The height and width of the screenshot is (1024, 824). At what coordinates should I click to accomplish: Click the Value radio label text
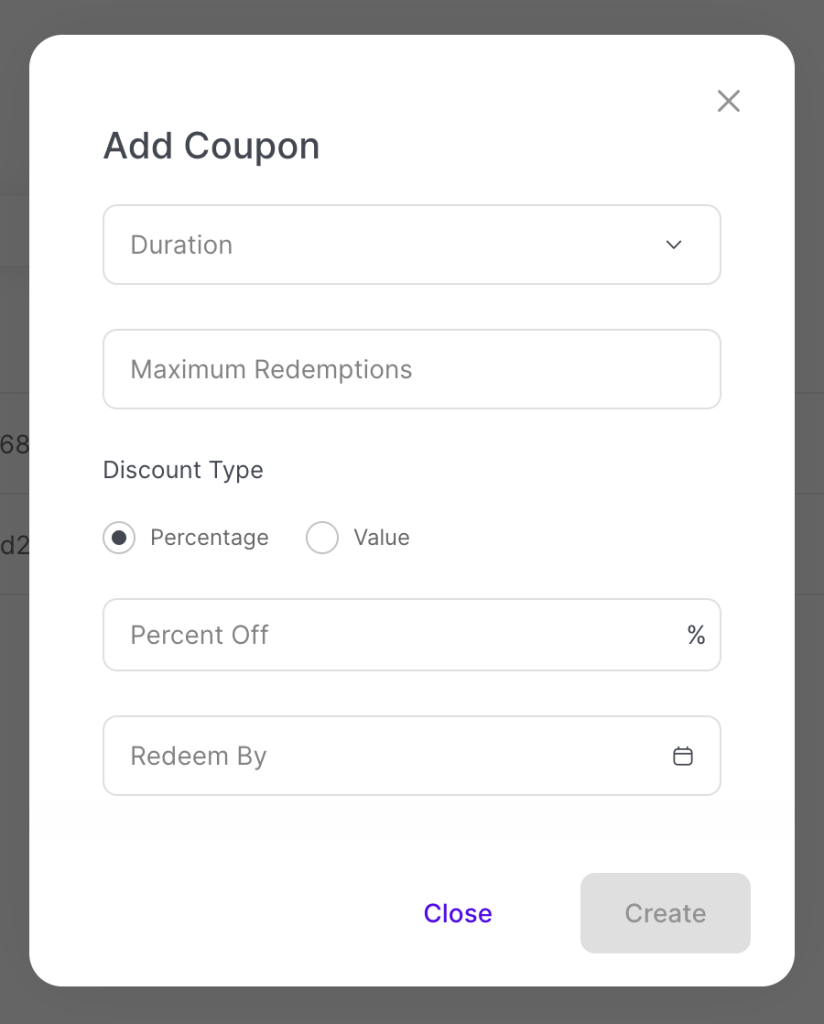click(381, 538)
